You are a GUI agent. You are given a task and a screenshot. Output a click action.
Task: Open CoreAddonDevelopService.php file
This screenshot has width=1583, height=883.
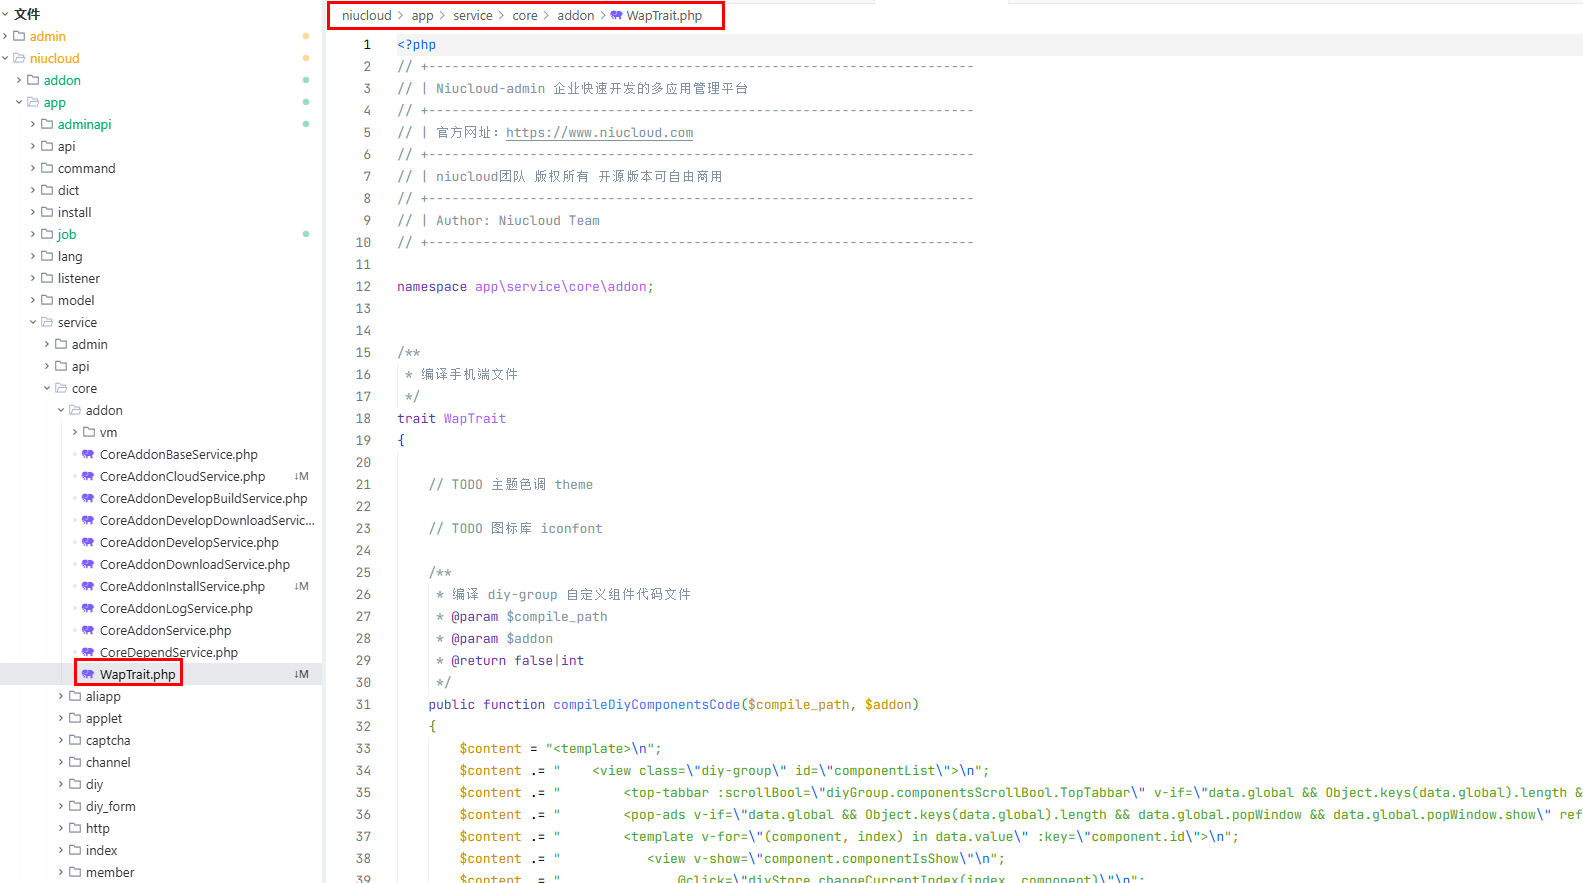pyautogui.click(x=189, y=543)
